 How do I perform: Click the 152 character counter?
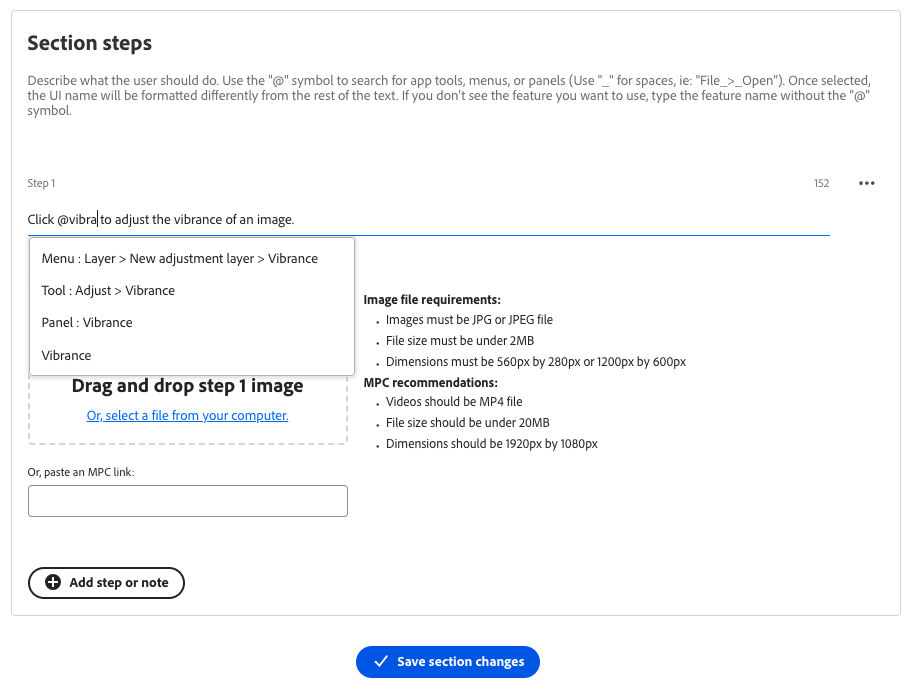click(821, 183)
